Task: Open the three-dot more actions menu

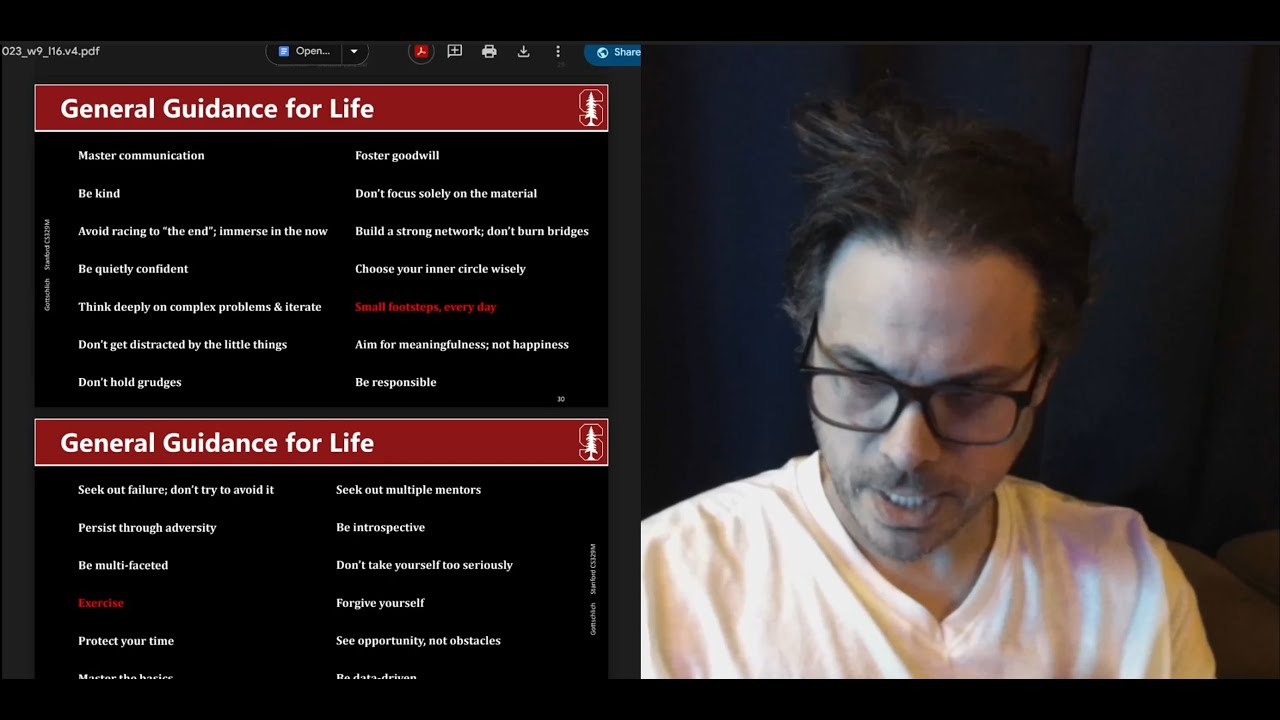Action: click(x=558, y=52)
